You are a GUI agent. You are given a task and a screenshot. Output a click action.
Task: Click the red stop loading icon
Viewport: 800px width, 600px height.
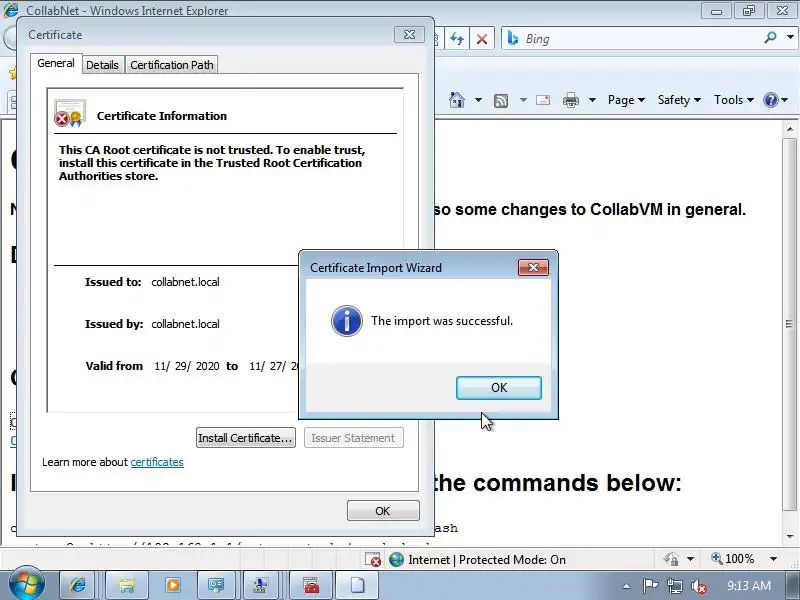tap(482, 39)
